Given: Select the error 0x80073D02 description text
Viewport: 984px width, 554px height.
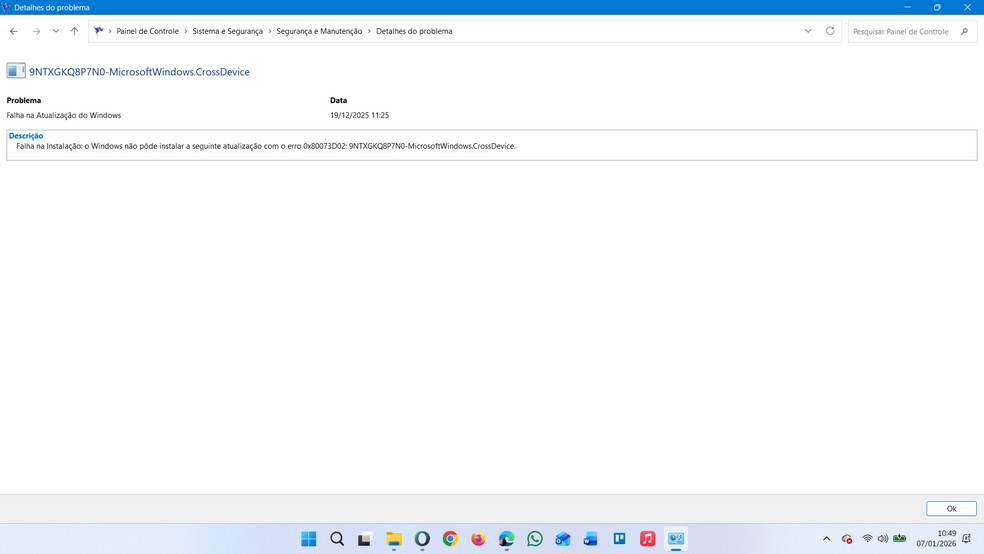Looking at the screenshot, I should (265, 146).
